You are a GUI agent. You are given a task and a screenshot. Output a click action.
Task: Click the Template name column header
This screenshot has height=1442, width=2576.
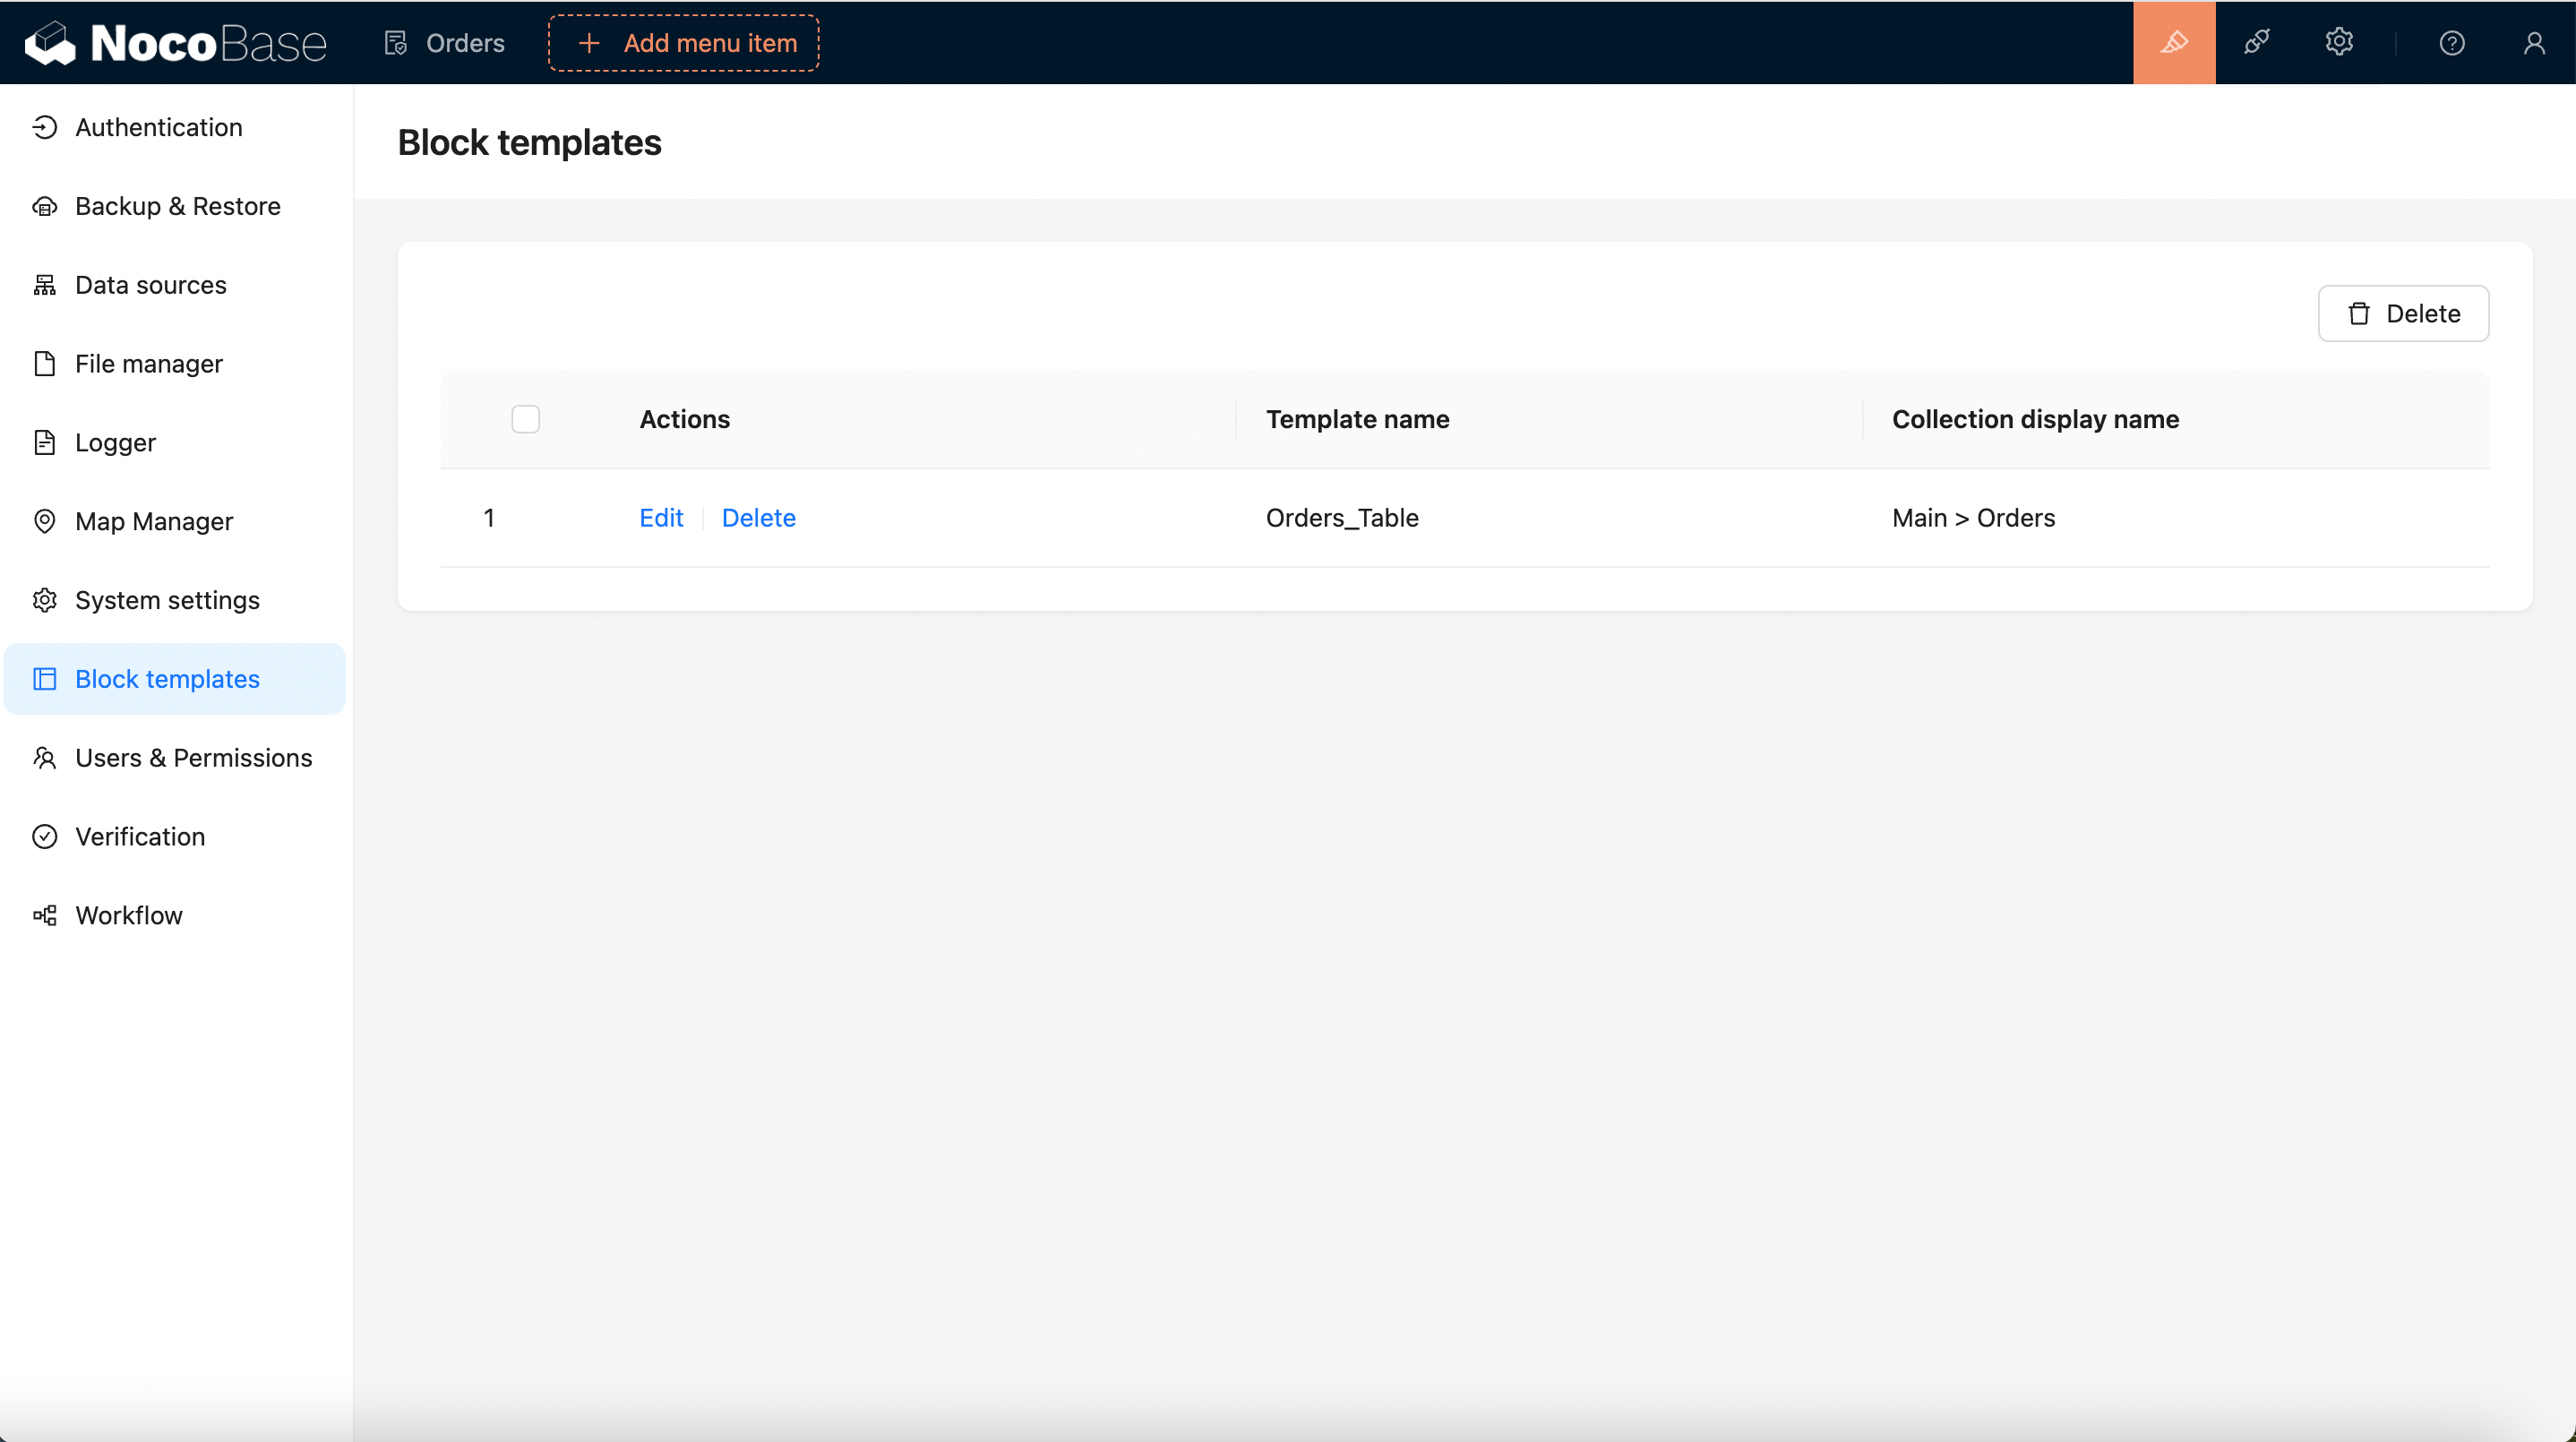(1357, 419)
